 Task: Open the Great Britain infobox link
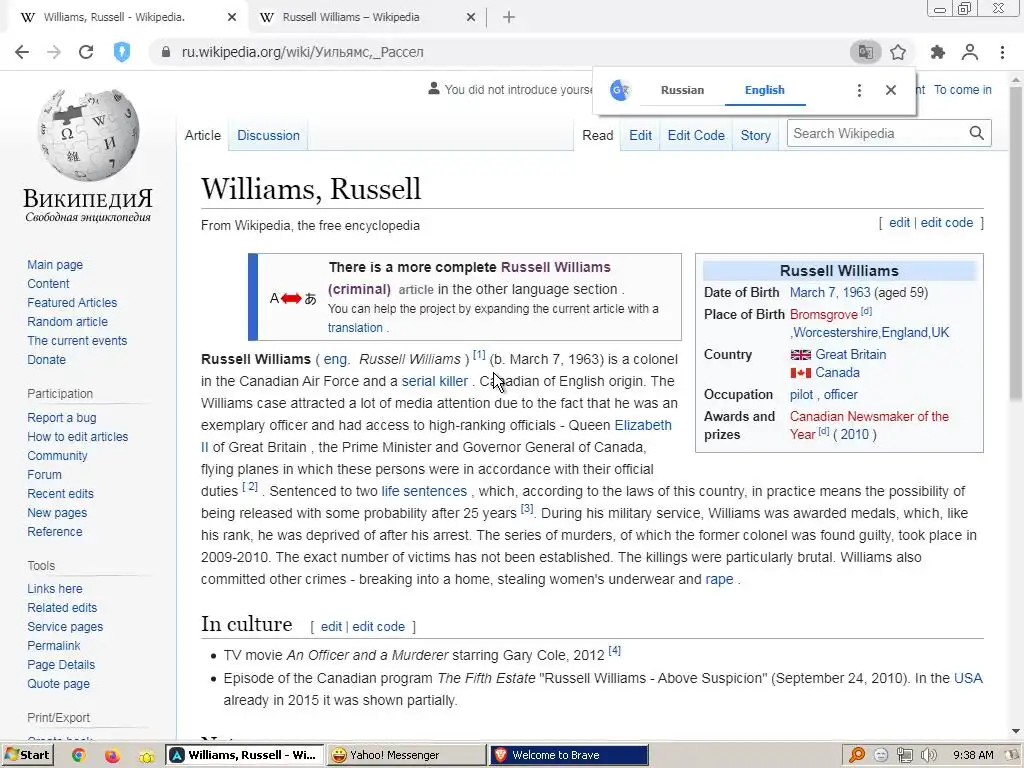click(850, 354)
